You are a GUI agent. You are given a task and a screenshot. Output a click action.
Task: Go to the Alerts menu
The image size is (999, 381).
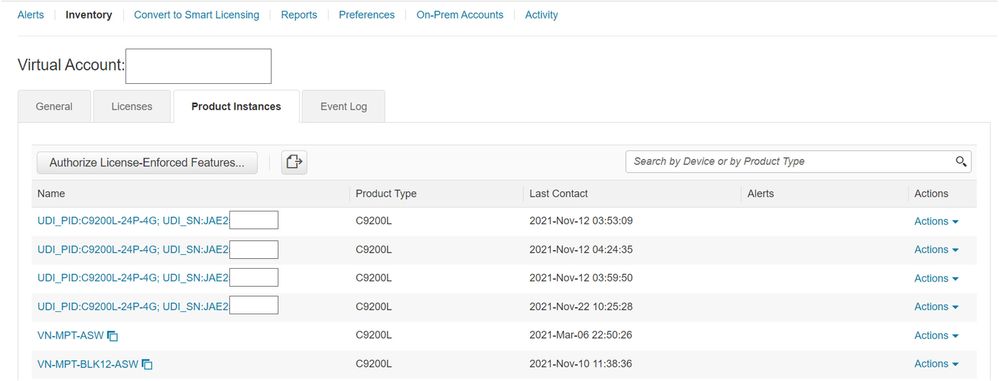pyautogui.click(x=31, y=15)
